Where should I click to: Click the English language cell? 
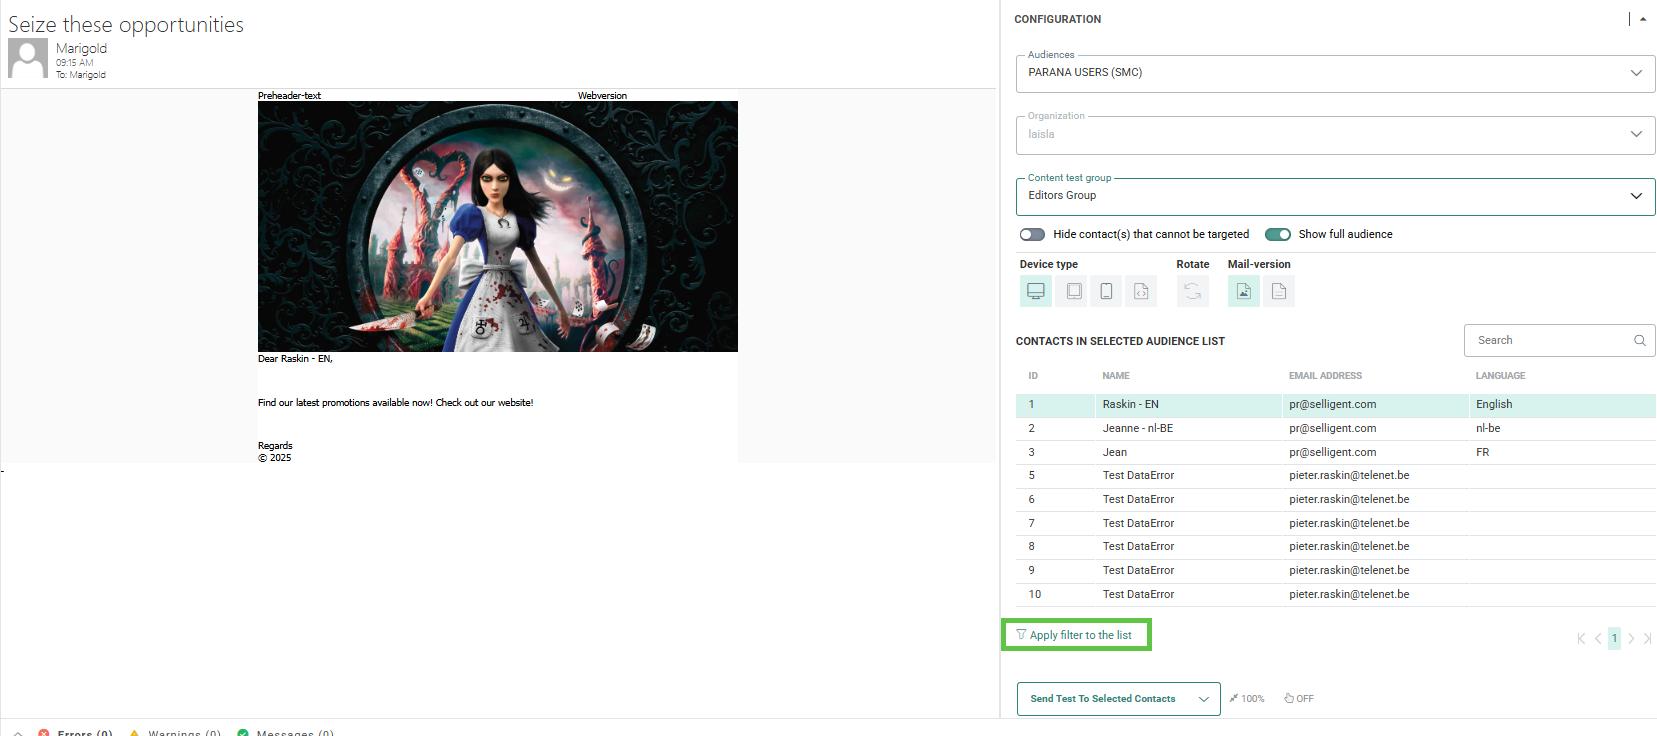pyautogui.click(x=1494, y=404)
